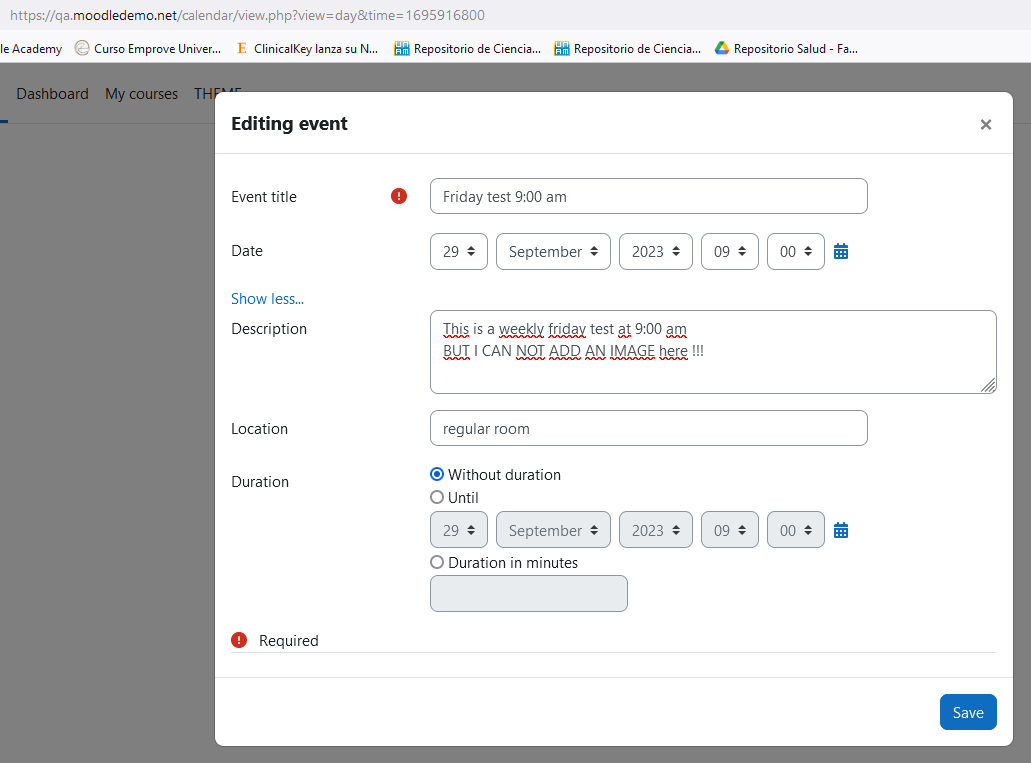1031x763 pixels.
Task: Click the Curso Emprove Univer bookmark
Action: click(148, 49)
